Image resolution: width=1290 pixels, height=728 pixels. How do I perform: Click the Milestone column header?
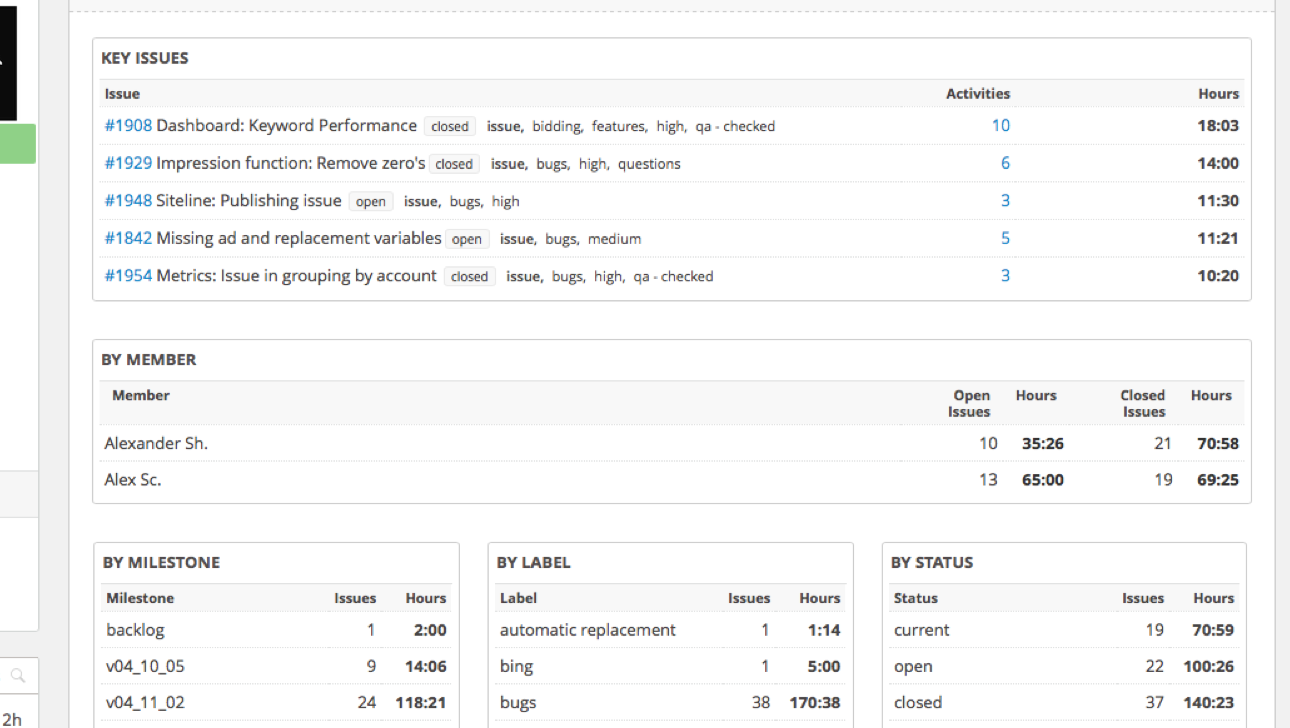tap(140, 598)
